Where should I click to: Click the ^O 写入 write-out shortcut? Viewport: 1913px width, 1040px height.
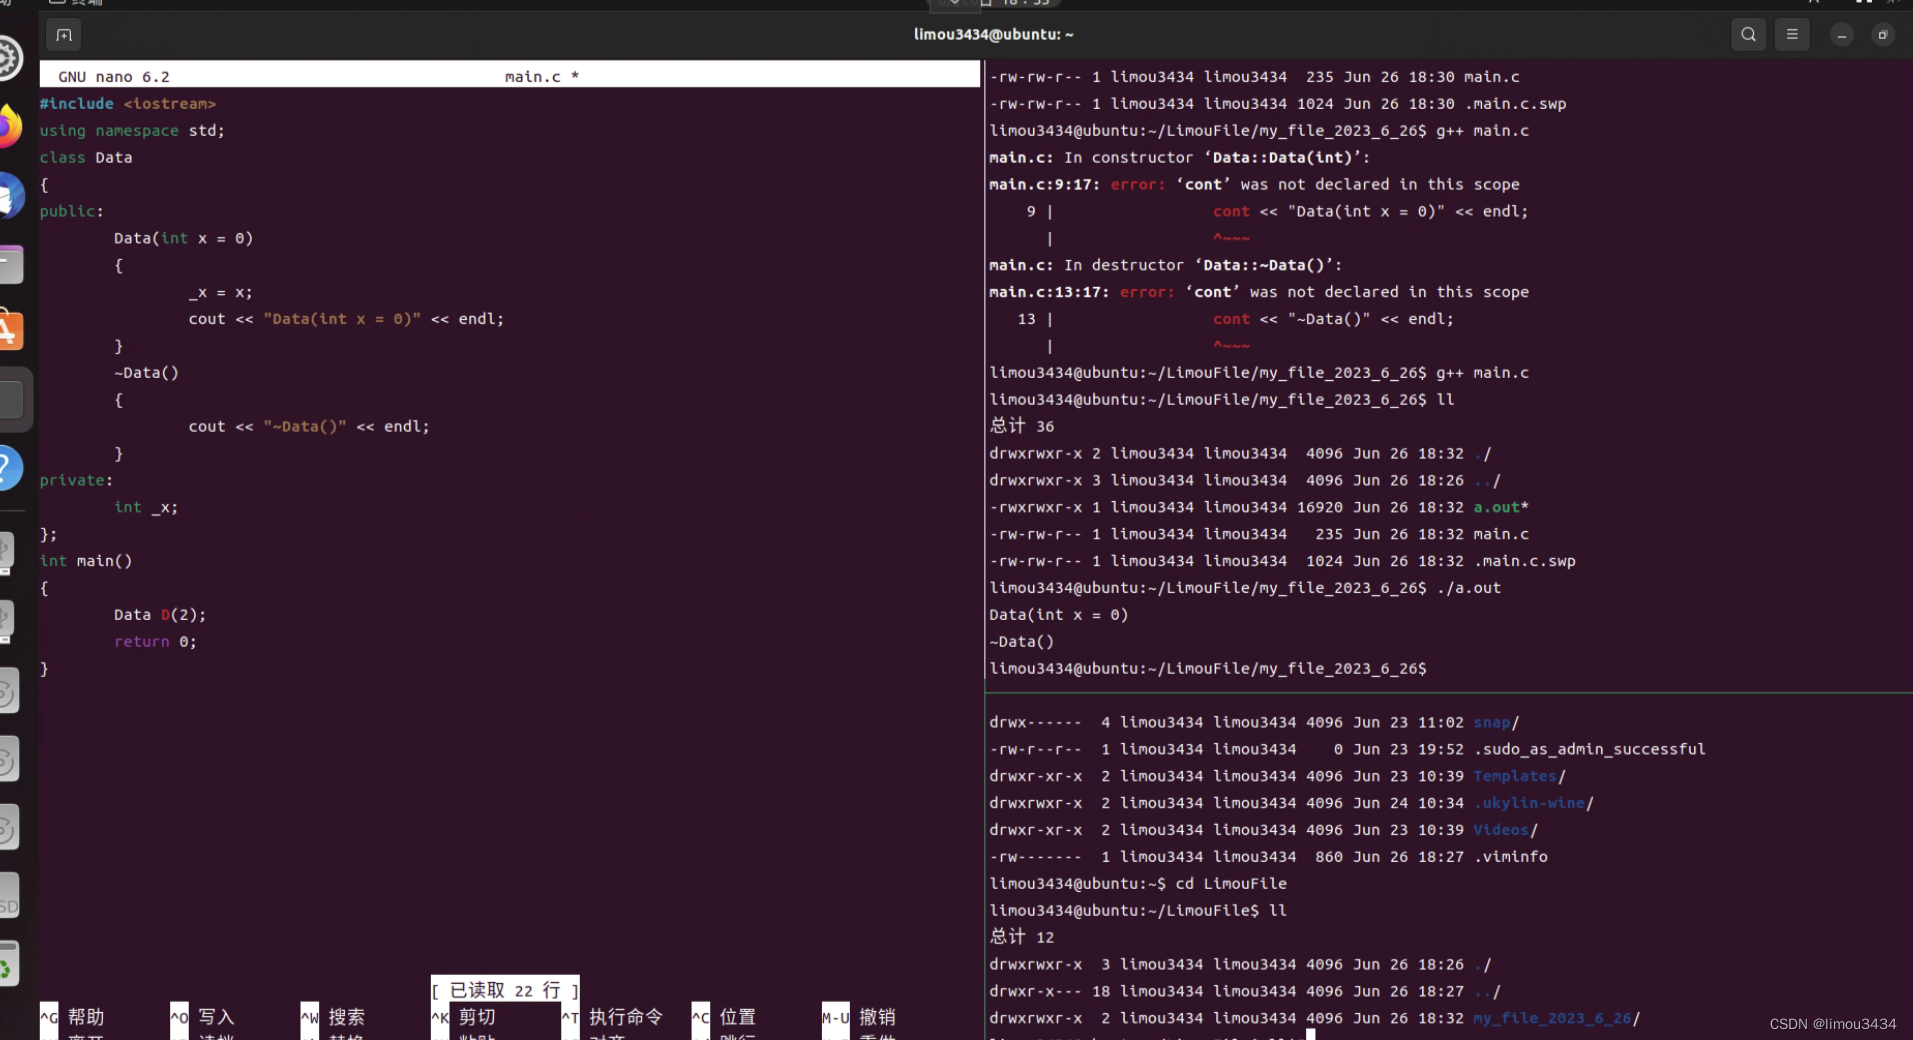(x=203, y=1017)
